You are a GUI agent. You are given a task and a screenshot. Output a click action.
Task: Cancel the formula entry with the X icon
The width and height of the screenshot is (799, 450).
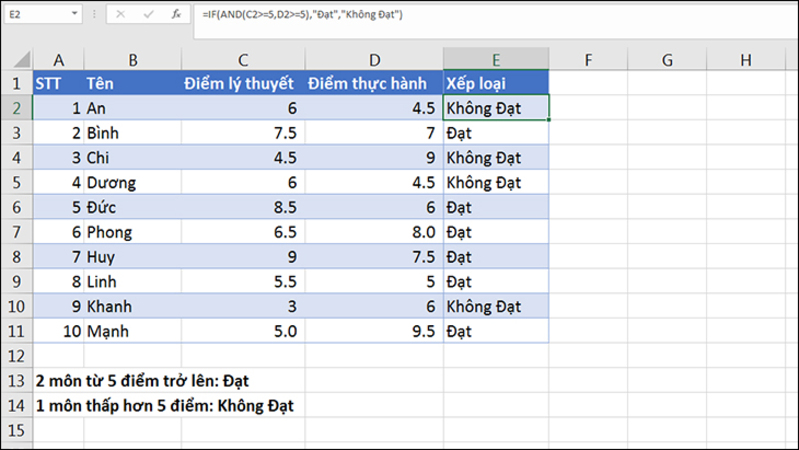pos(120,14)
